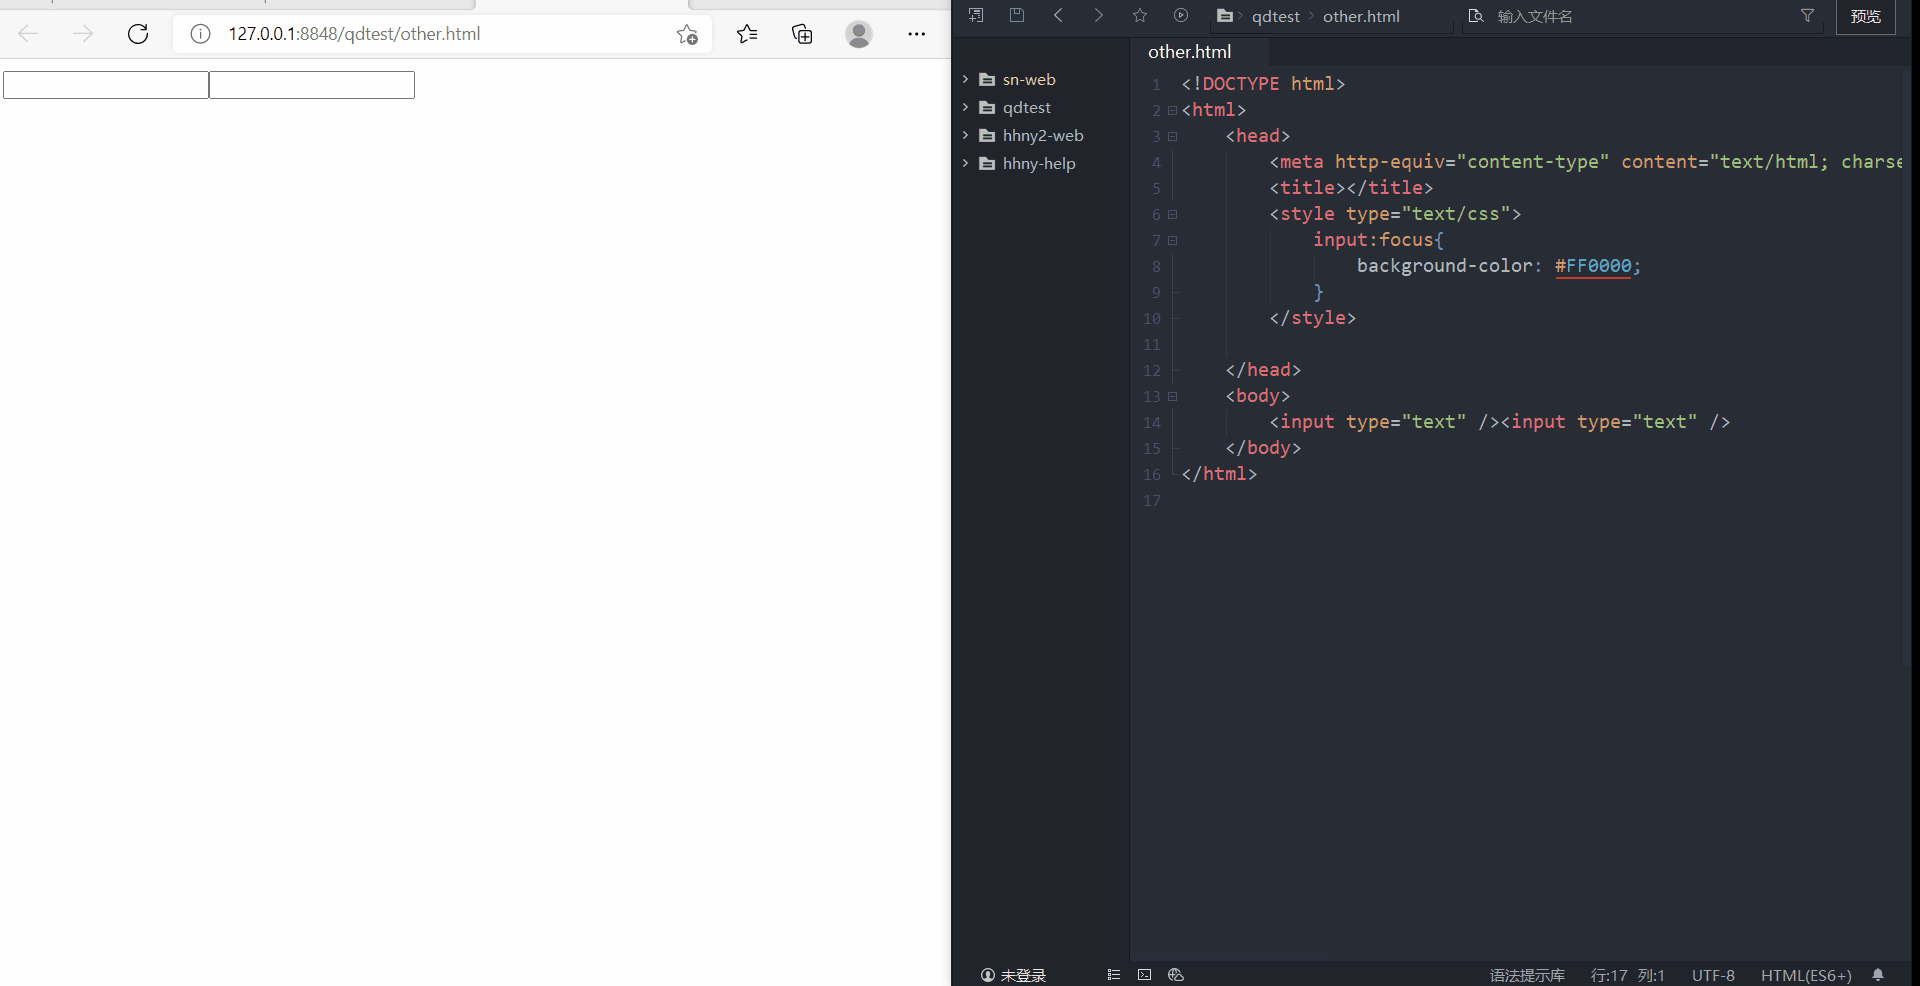Expand the hhny-help project folder
This screenshot has height=986, width=1920.
pyautogui.click(x=965, y=163)
